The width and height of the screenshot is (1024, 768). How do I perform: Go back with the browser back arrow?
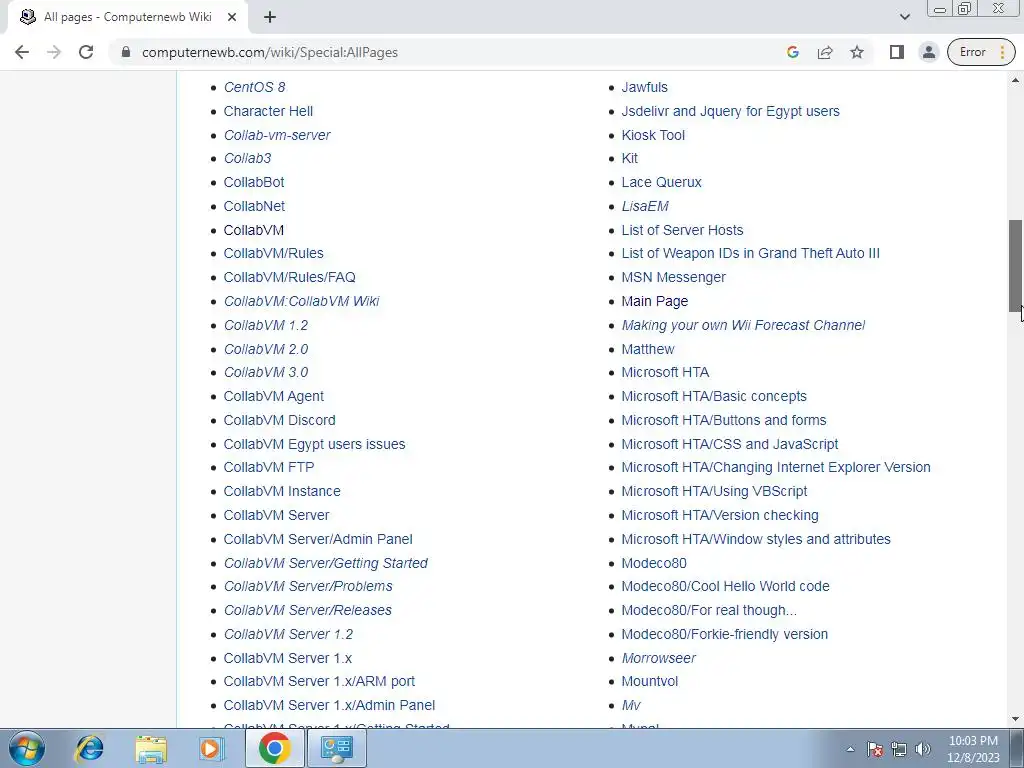pyautogui.click(x=22, y=52)
